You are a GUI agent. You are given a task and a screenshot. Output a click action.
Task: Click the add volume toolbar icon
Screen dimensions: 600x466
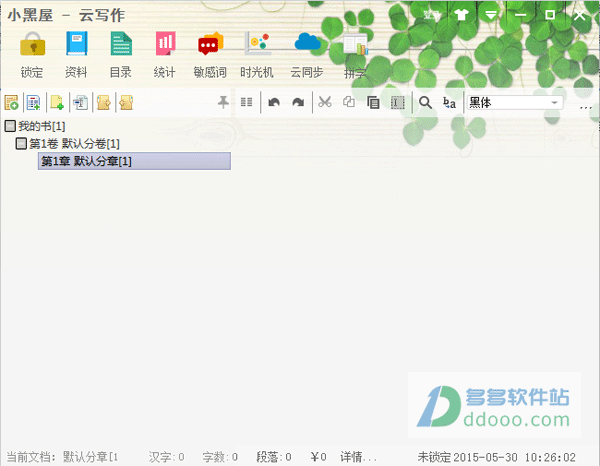pyautogui.click(x=34, y=103)
